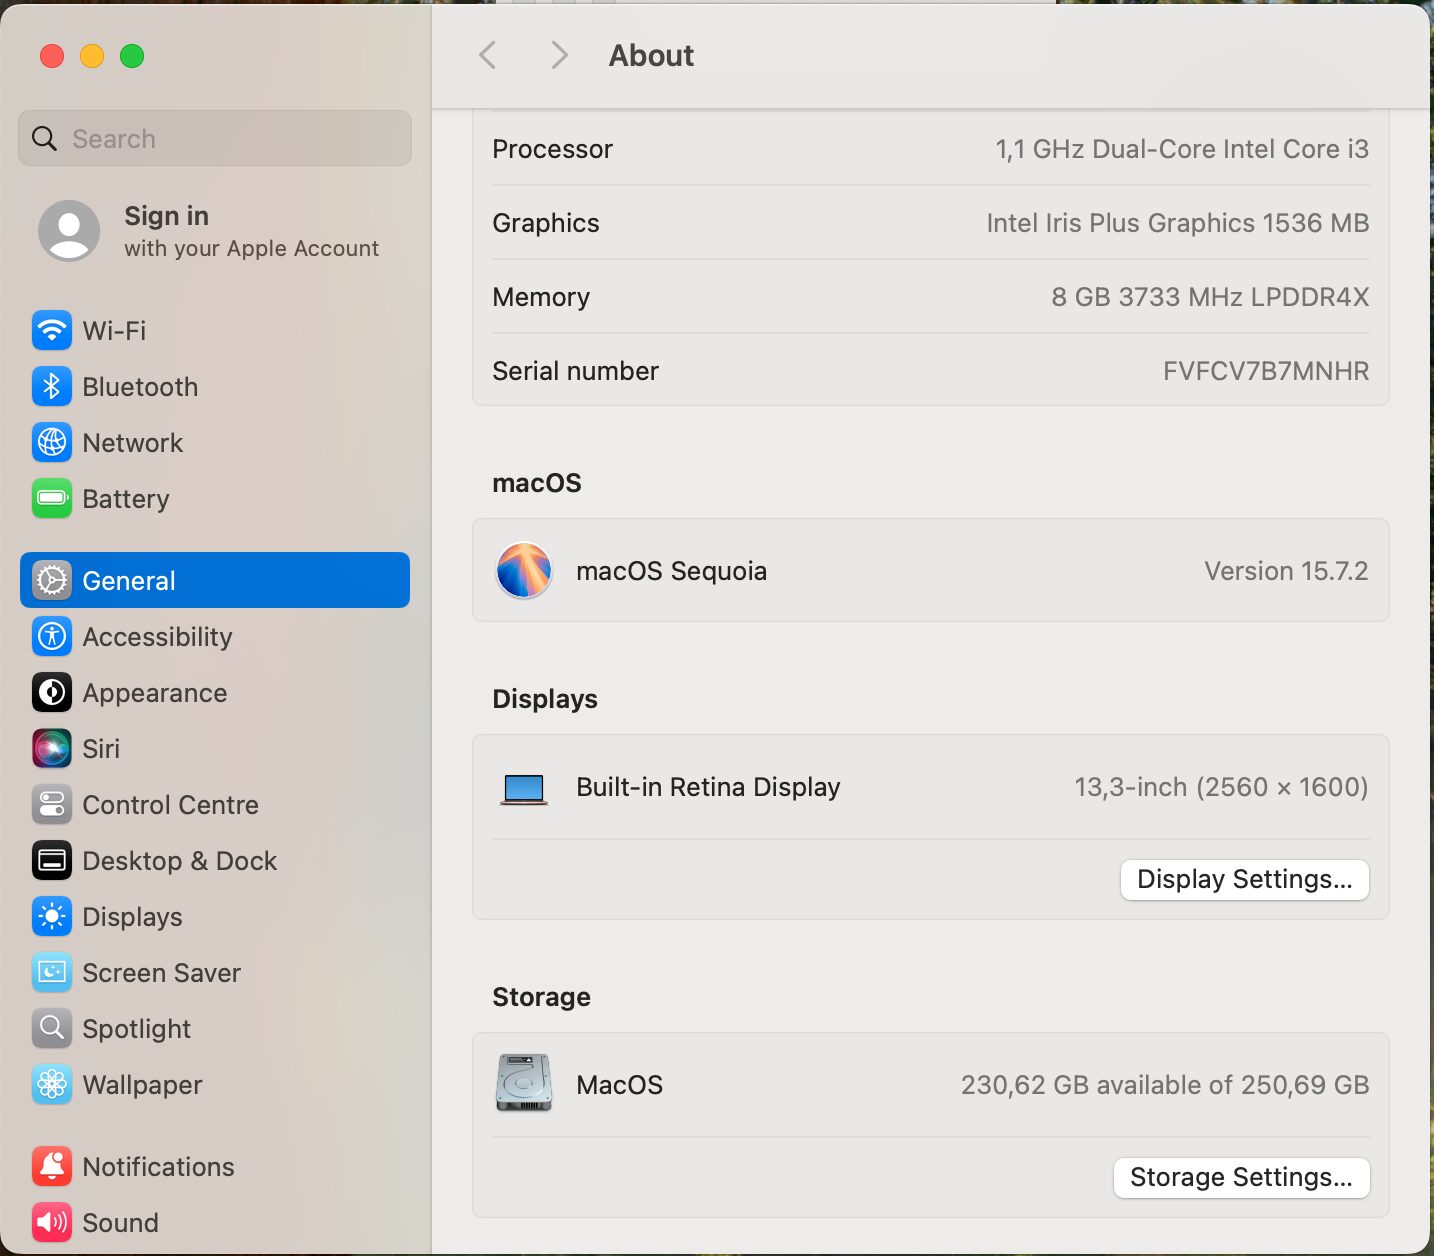Click the Display Settings... button
The width and height of the screenshot is (1434, 1256).
point(1244,879)
